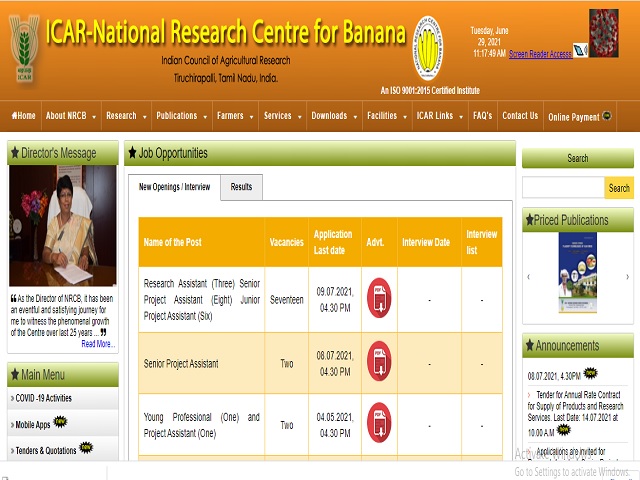Open the coronavirus image in the header
The height and width of the screenshot is (480, 640).
604,33
